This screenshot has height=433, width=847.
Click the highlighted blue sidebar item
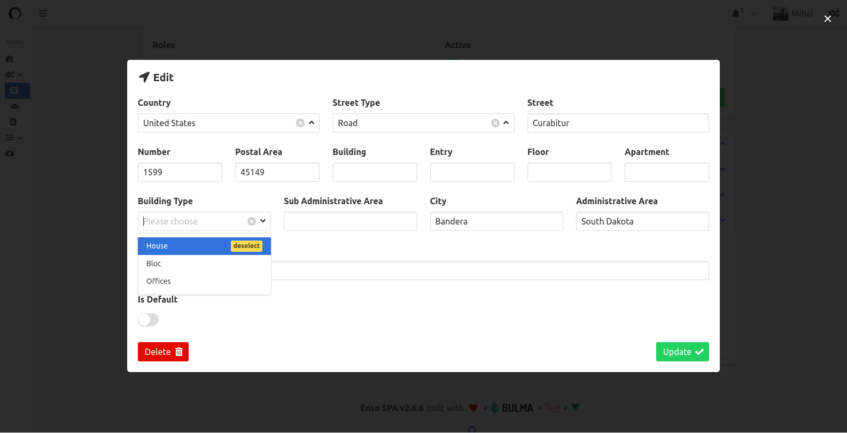click(17, 91)
